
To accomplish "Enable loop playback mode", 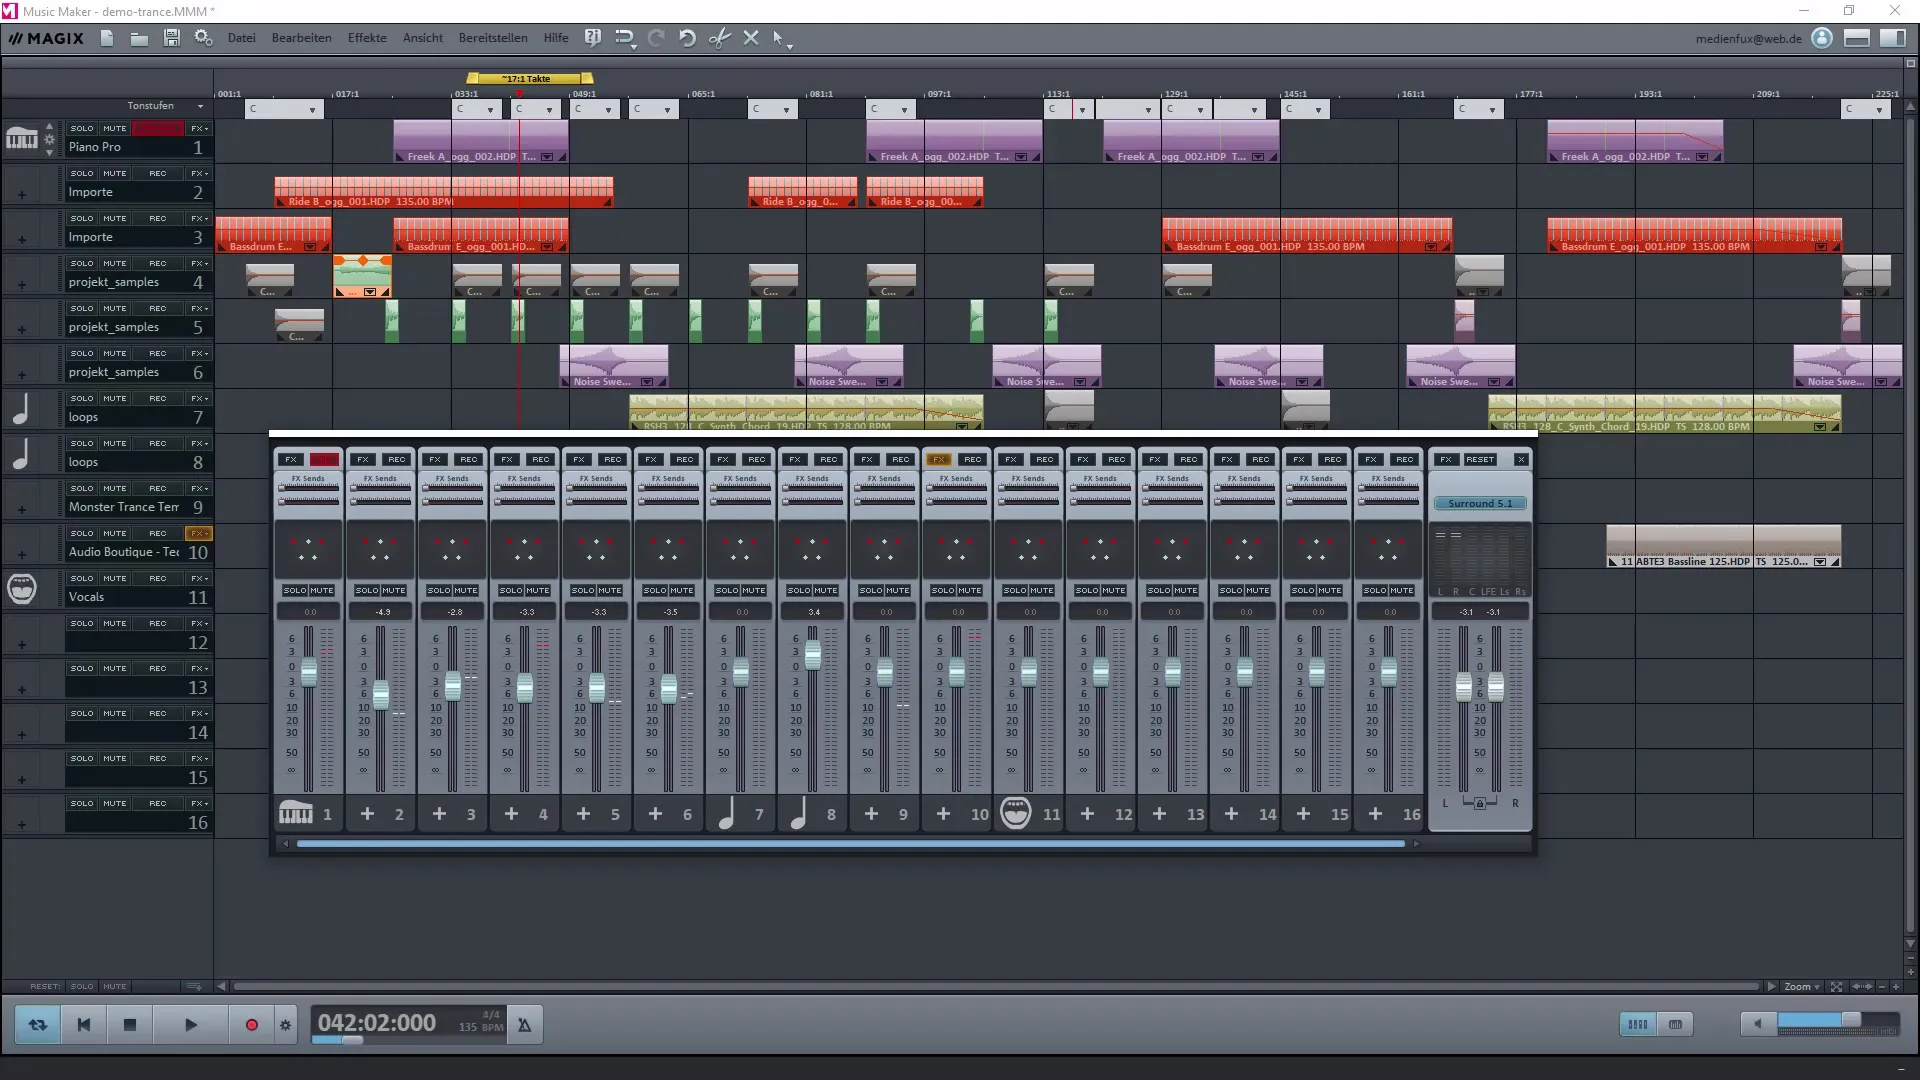I will (x=38, y=1025).
